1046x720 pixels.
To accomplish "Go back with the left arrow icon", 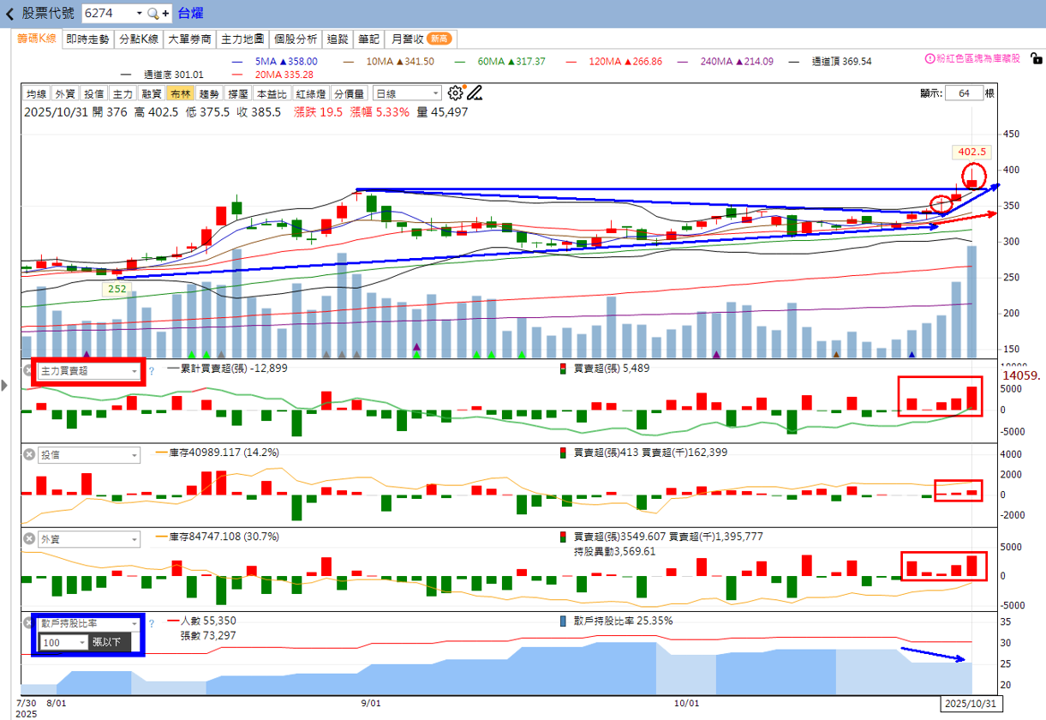I will coord(9,13).
